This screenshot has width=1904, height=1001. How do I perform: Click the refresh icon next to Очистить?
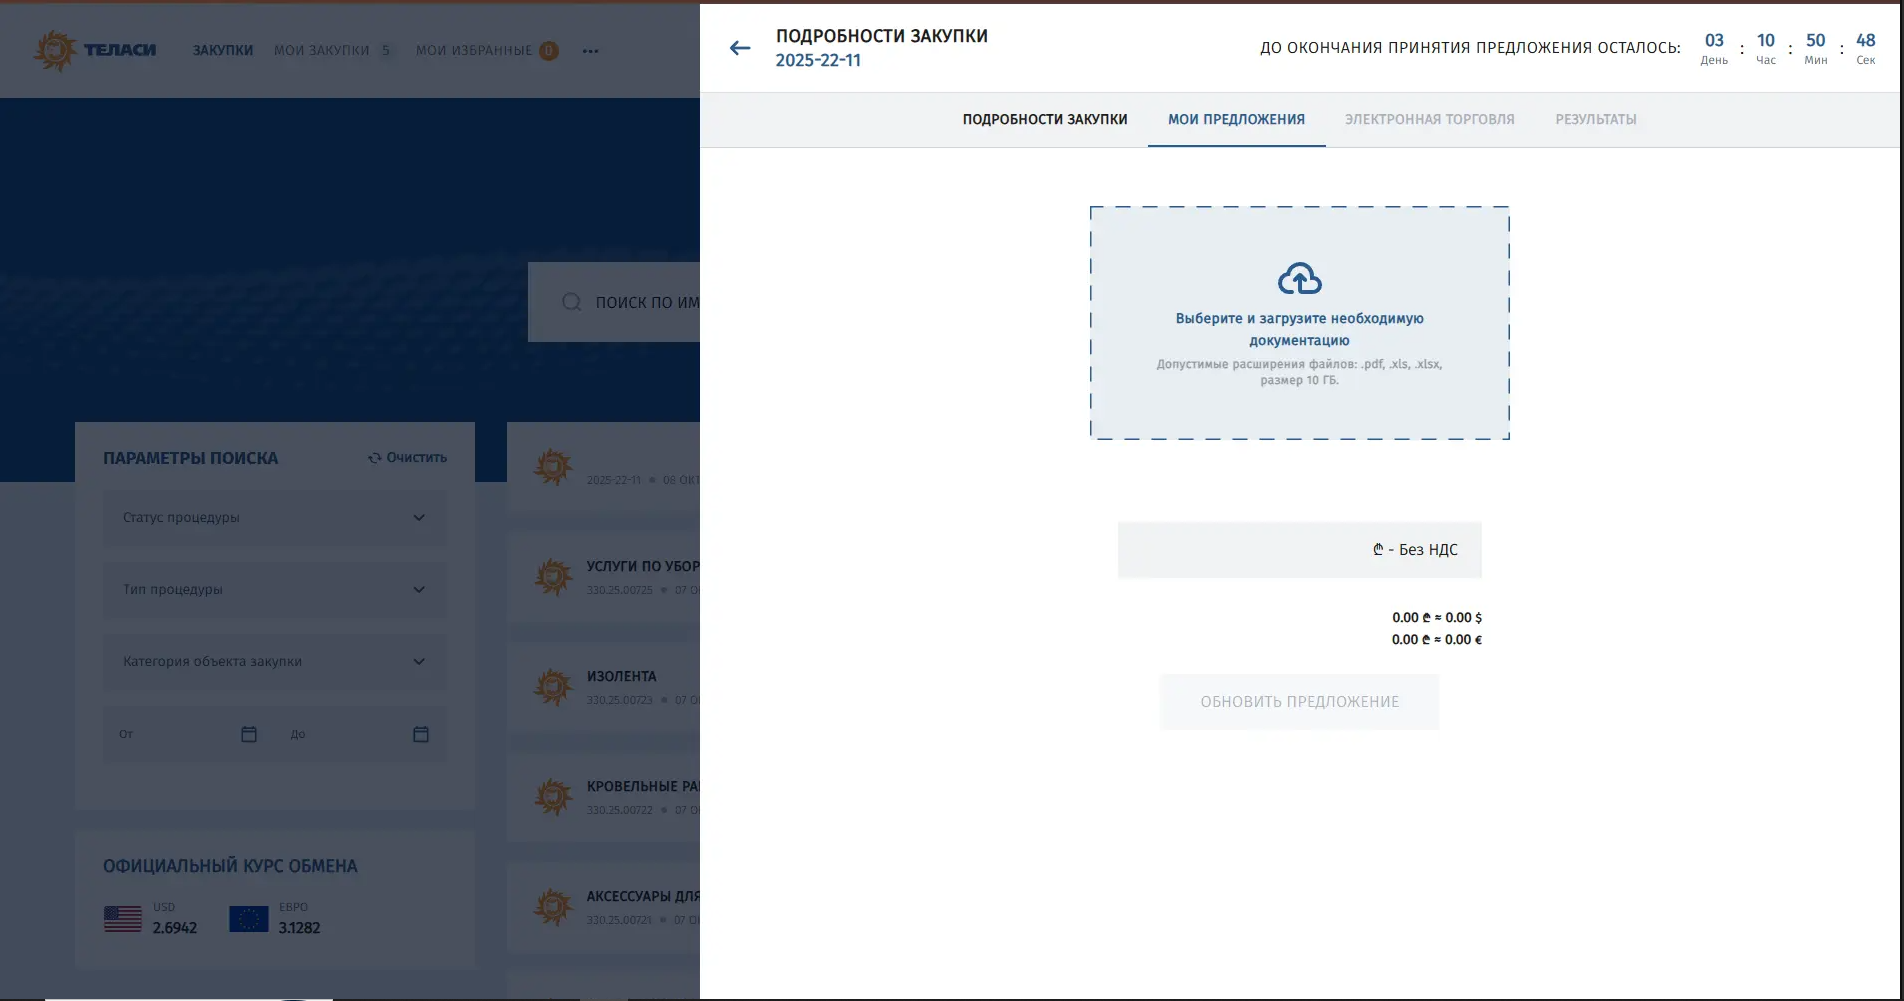[x=374, y=458]
